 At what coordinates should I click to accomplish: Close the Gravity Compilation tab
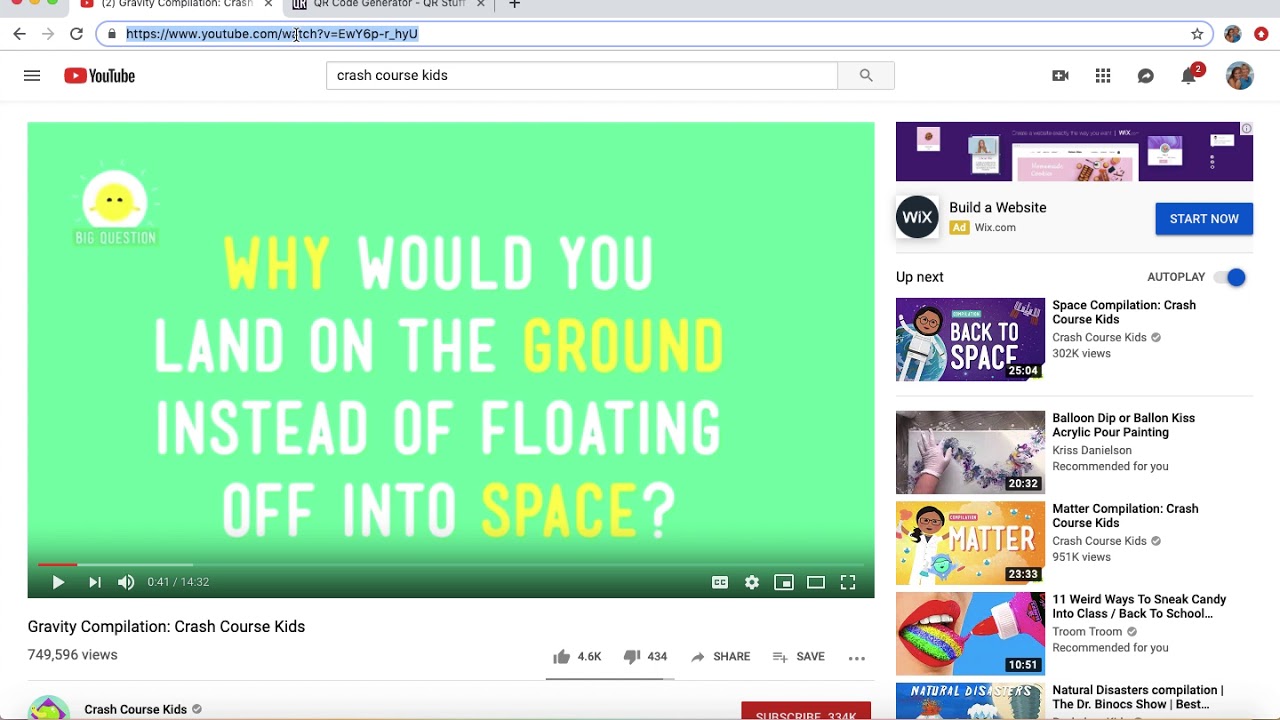point(268,5)
